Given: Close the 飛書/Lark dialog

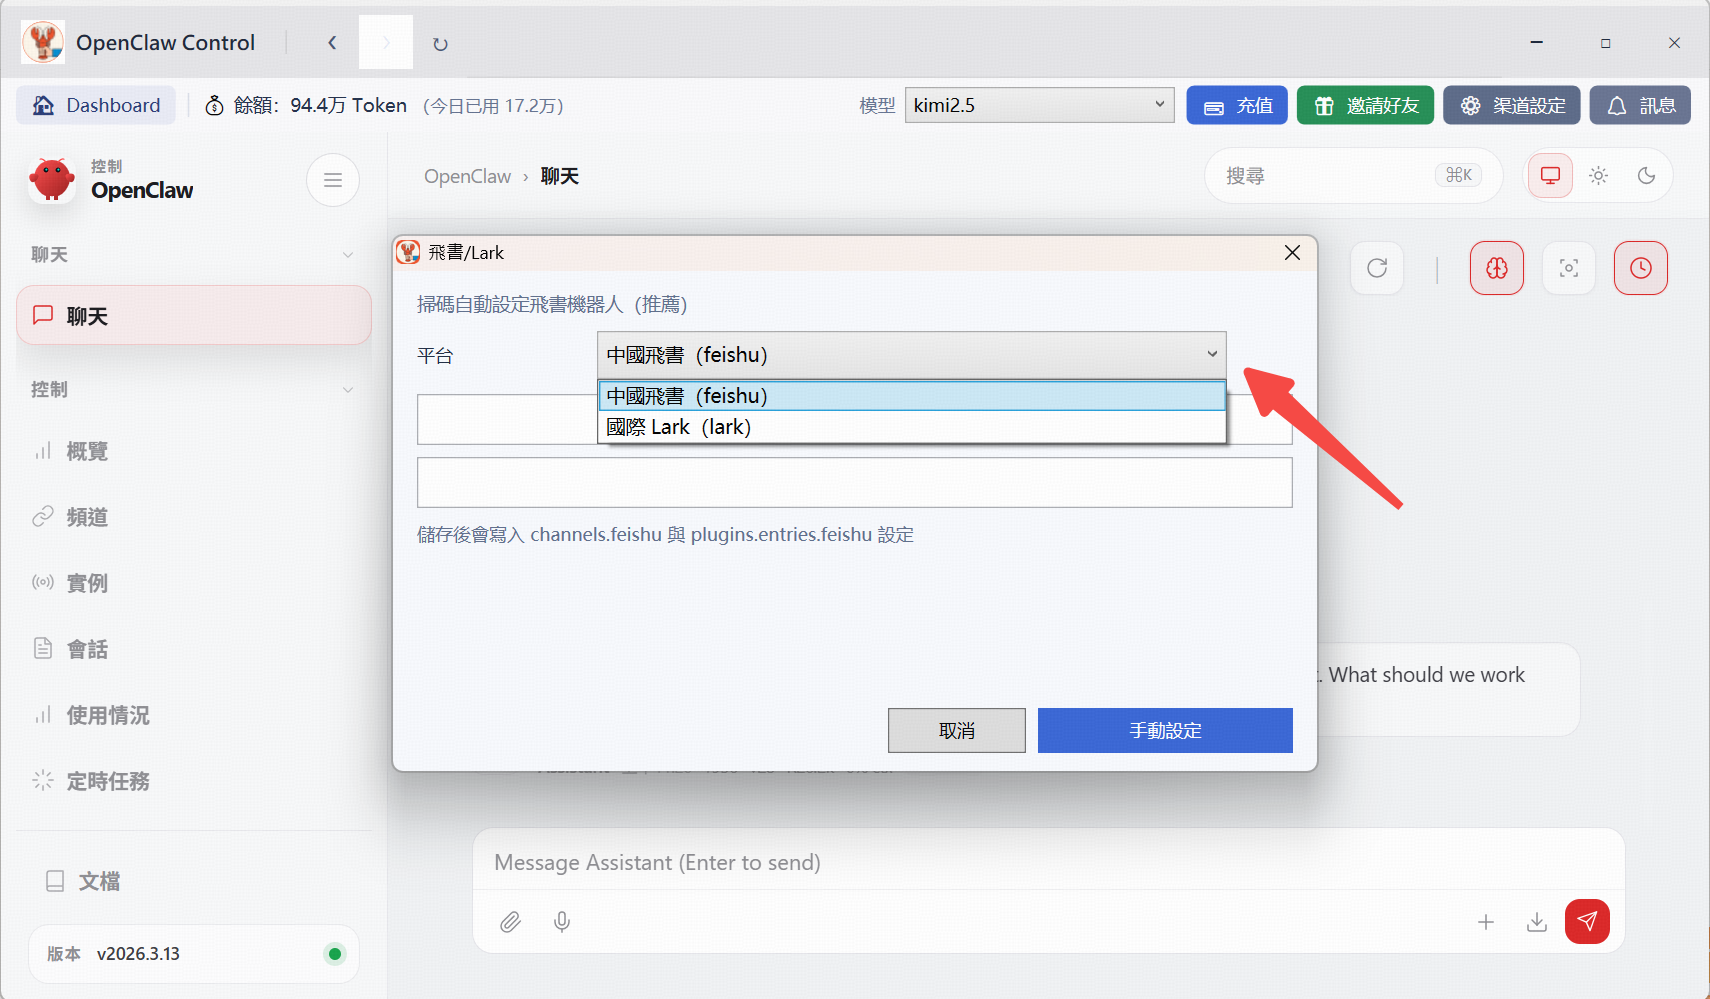Looking at the screenshot, I should [1292, 253].
